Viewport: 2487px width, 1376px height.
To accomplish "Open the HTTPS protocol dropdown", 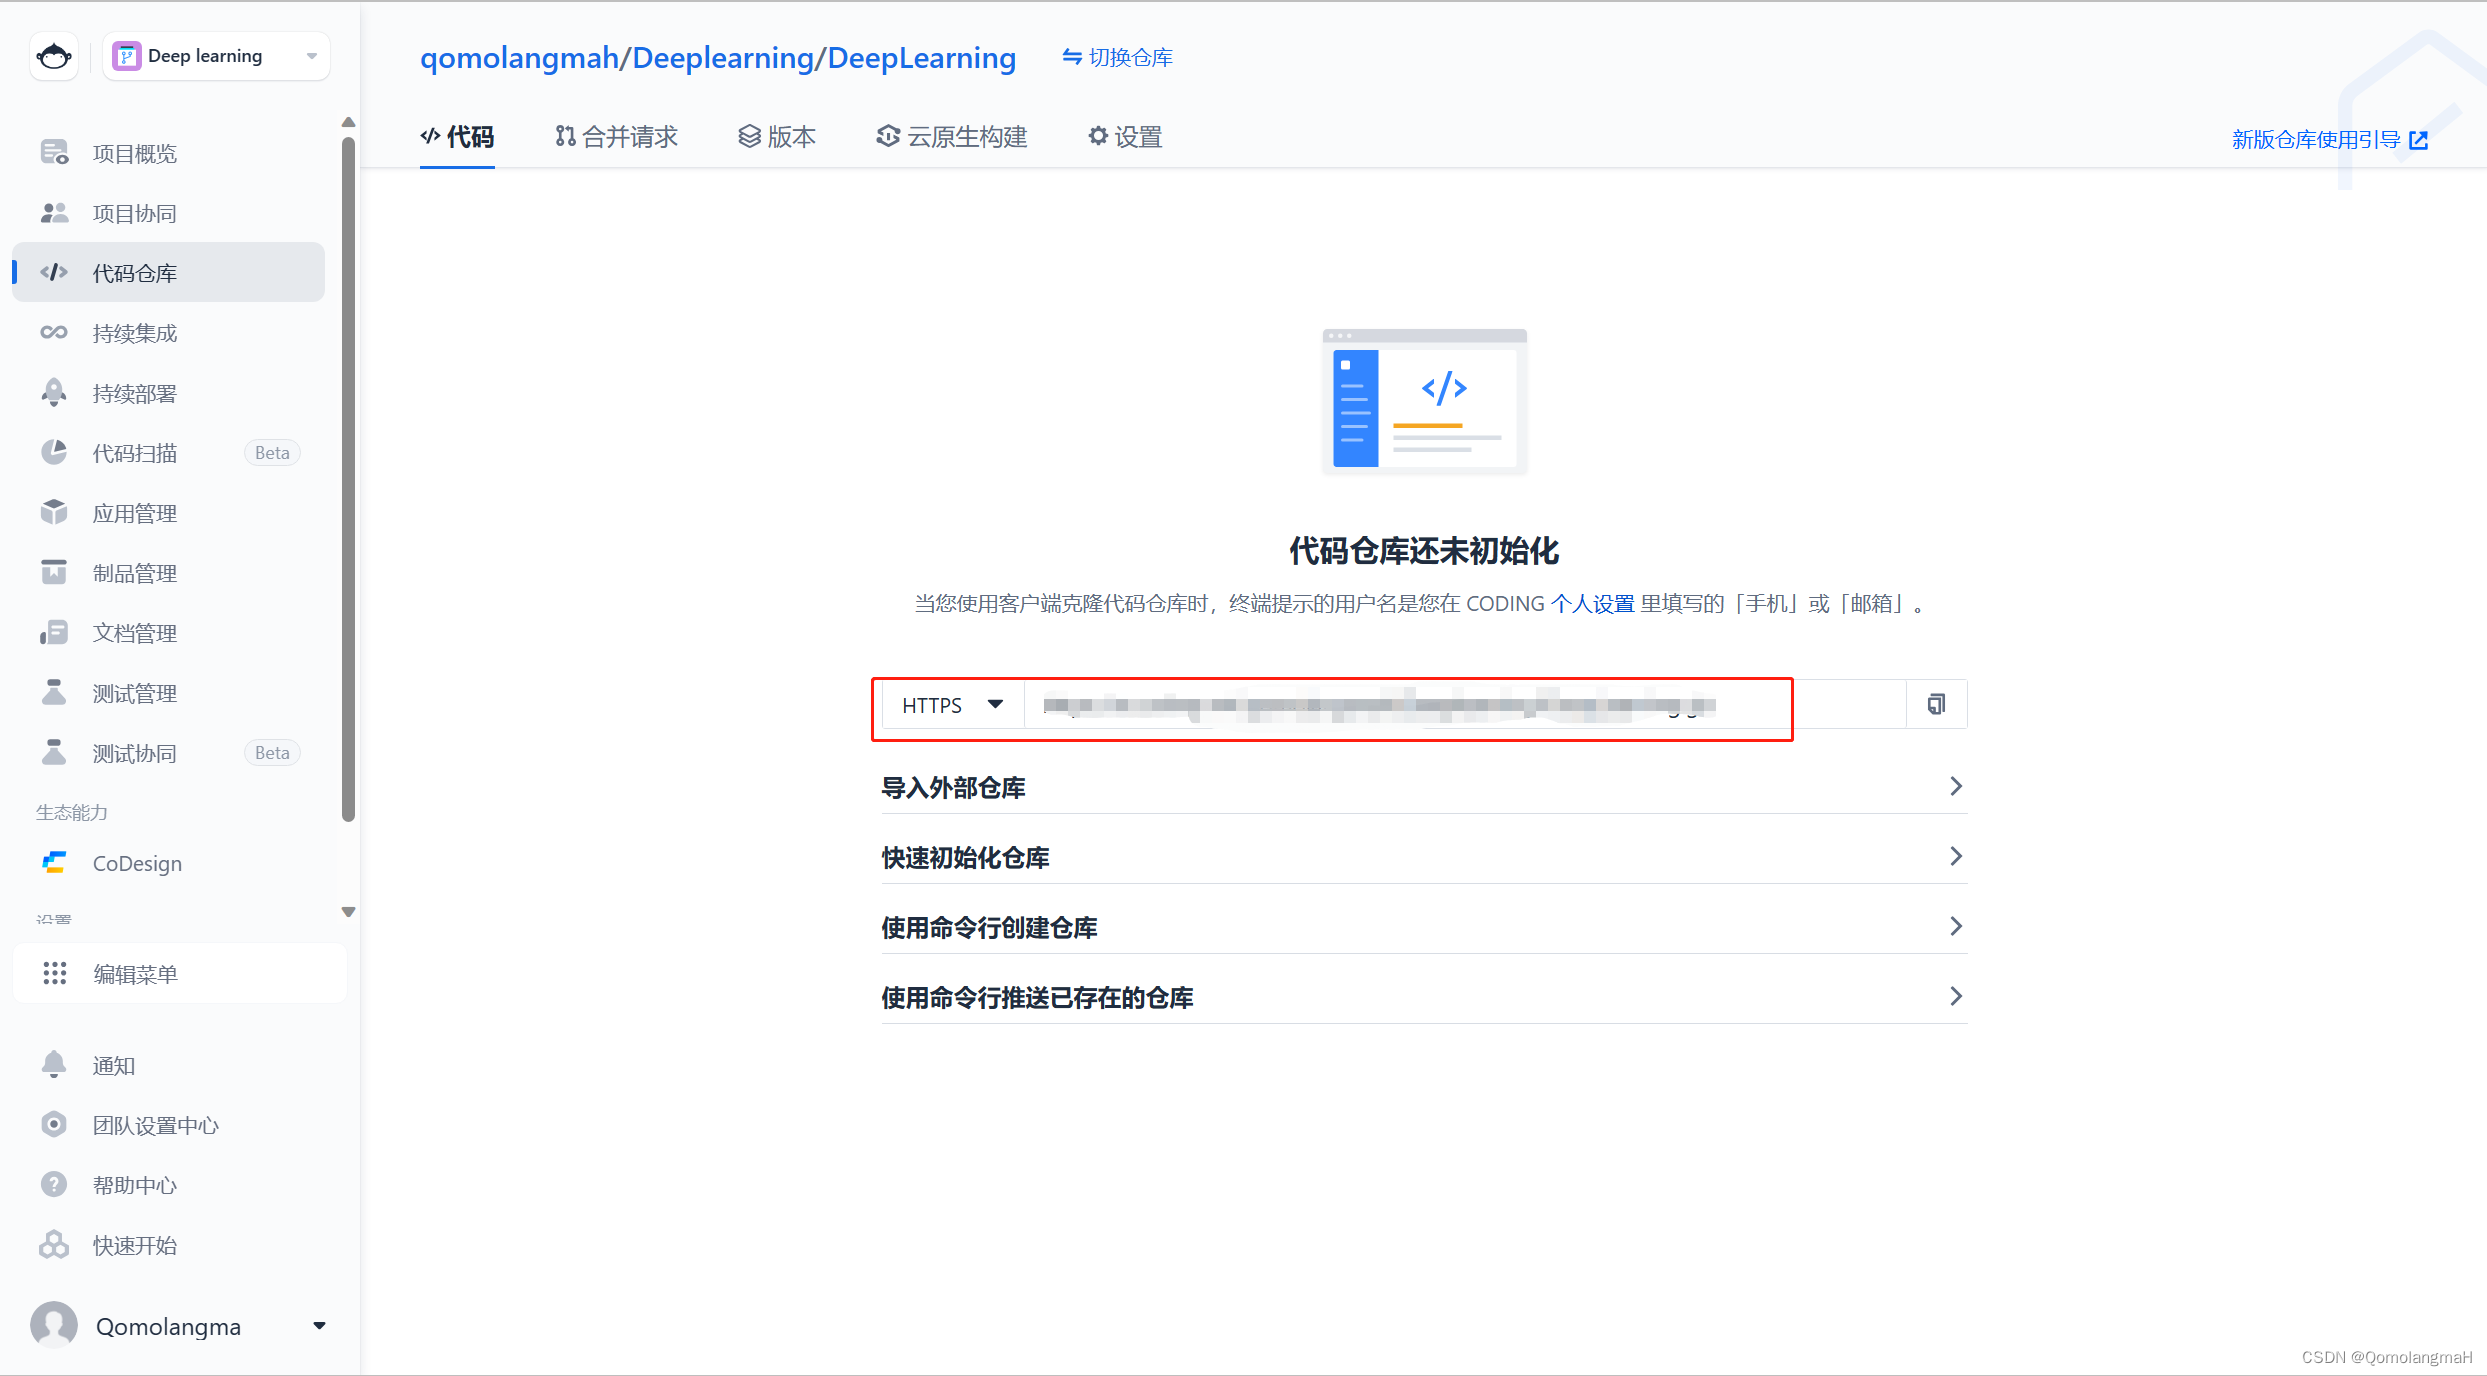I will point(951,705).
